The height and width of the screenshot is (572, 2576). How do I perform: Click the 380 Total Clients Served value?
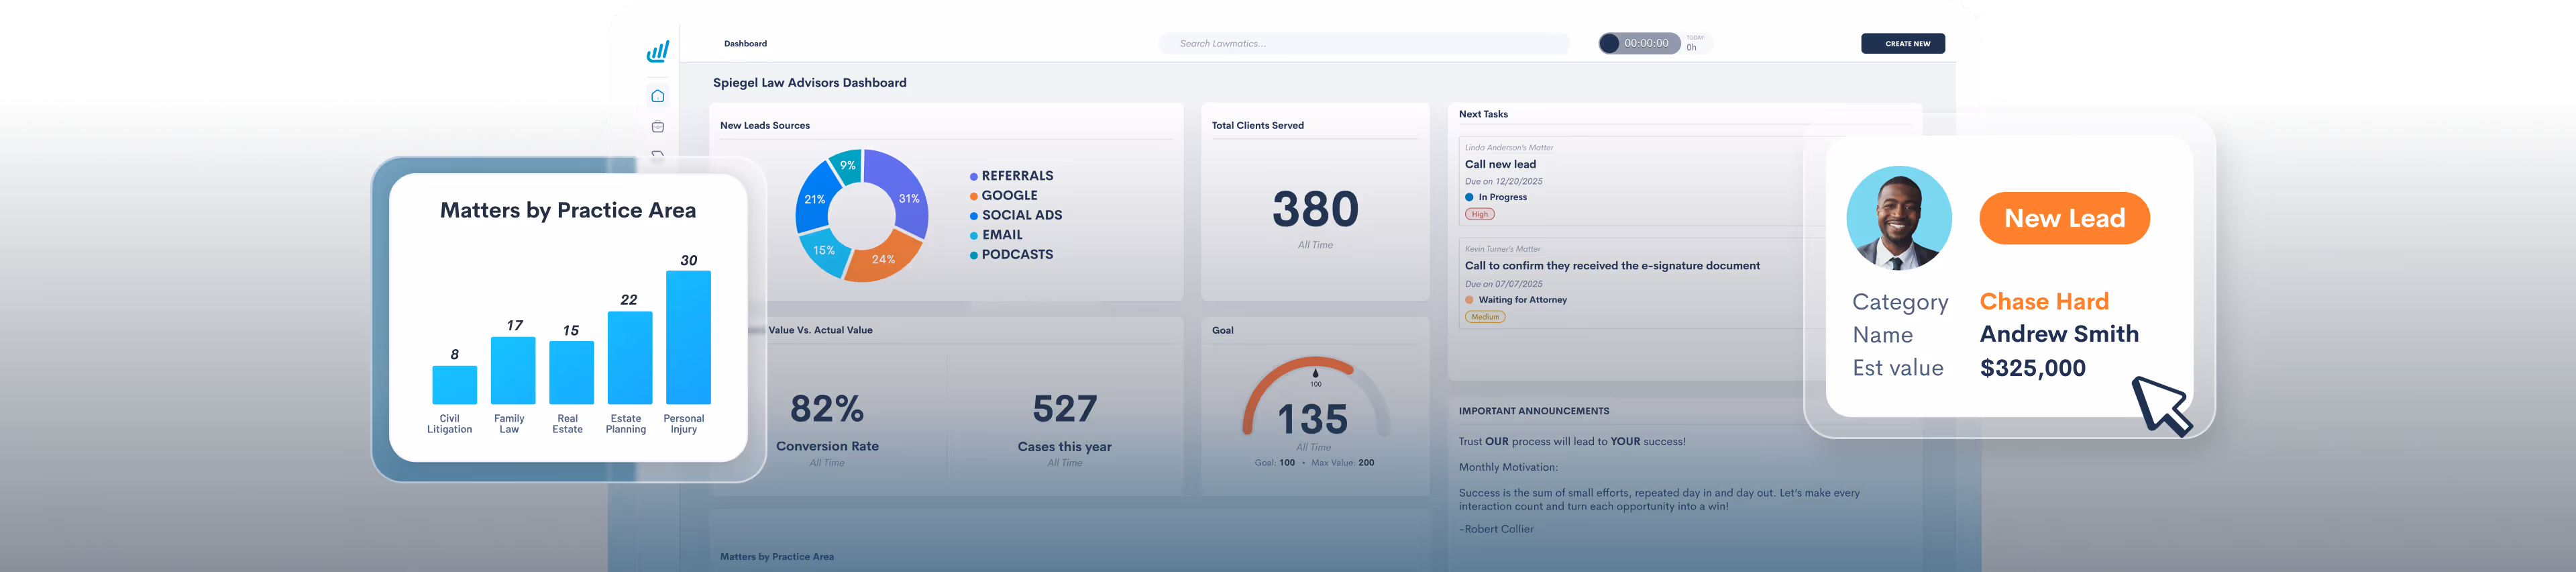tap(1315, 210)
